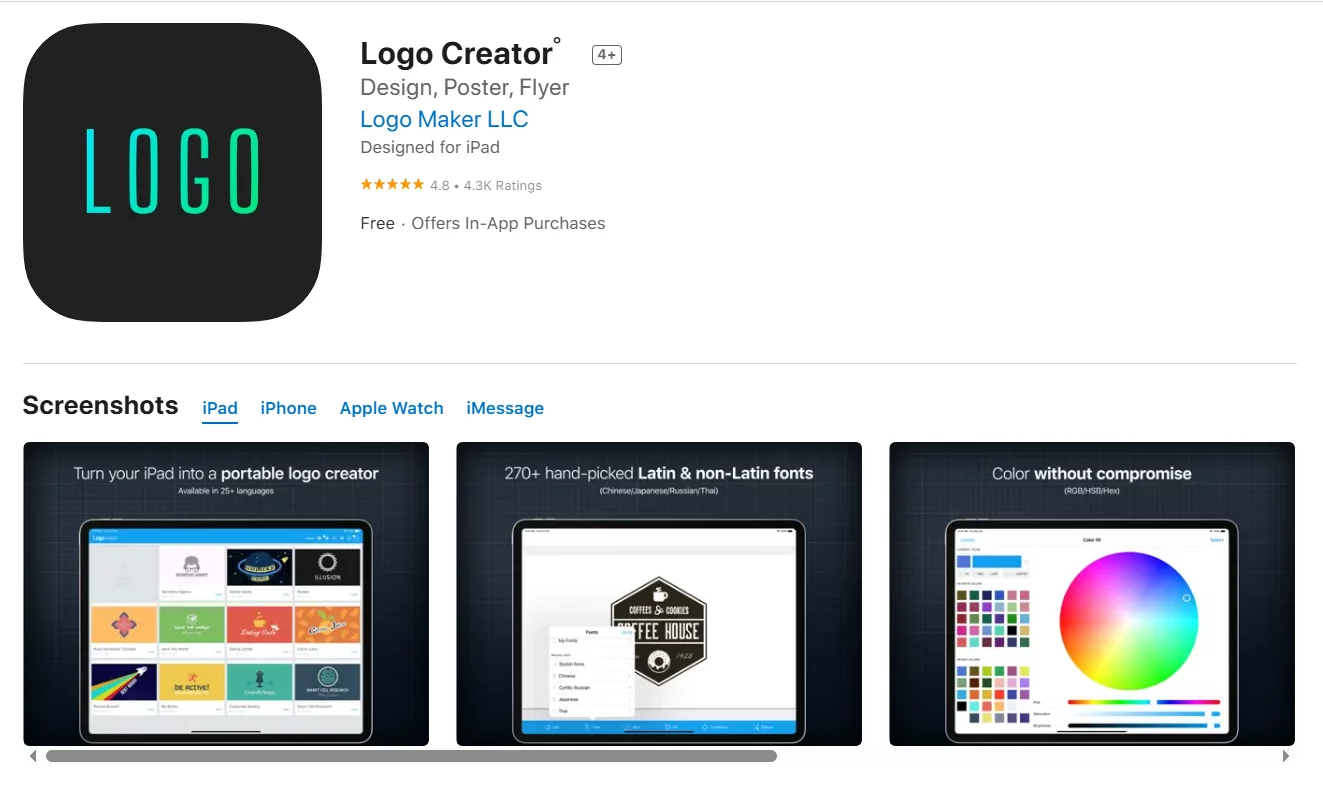This screenshot has width=1323, height=792.
Task: Click the five-star rating icons
Action: click(392, 185)
